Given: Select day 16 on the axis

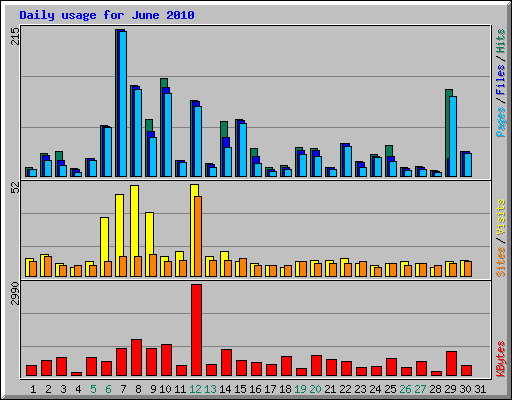Looking at the screenshot, I should click(x=255, y=389).
